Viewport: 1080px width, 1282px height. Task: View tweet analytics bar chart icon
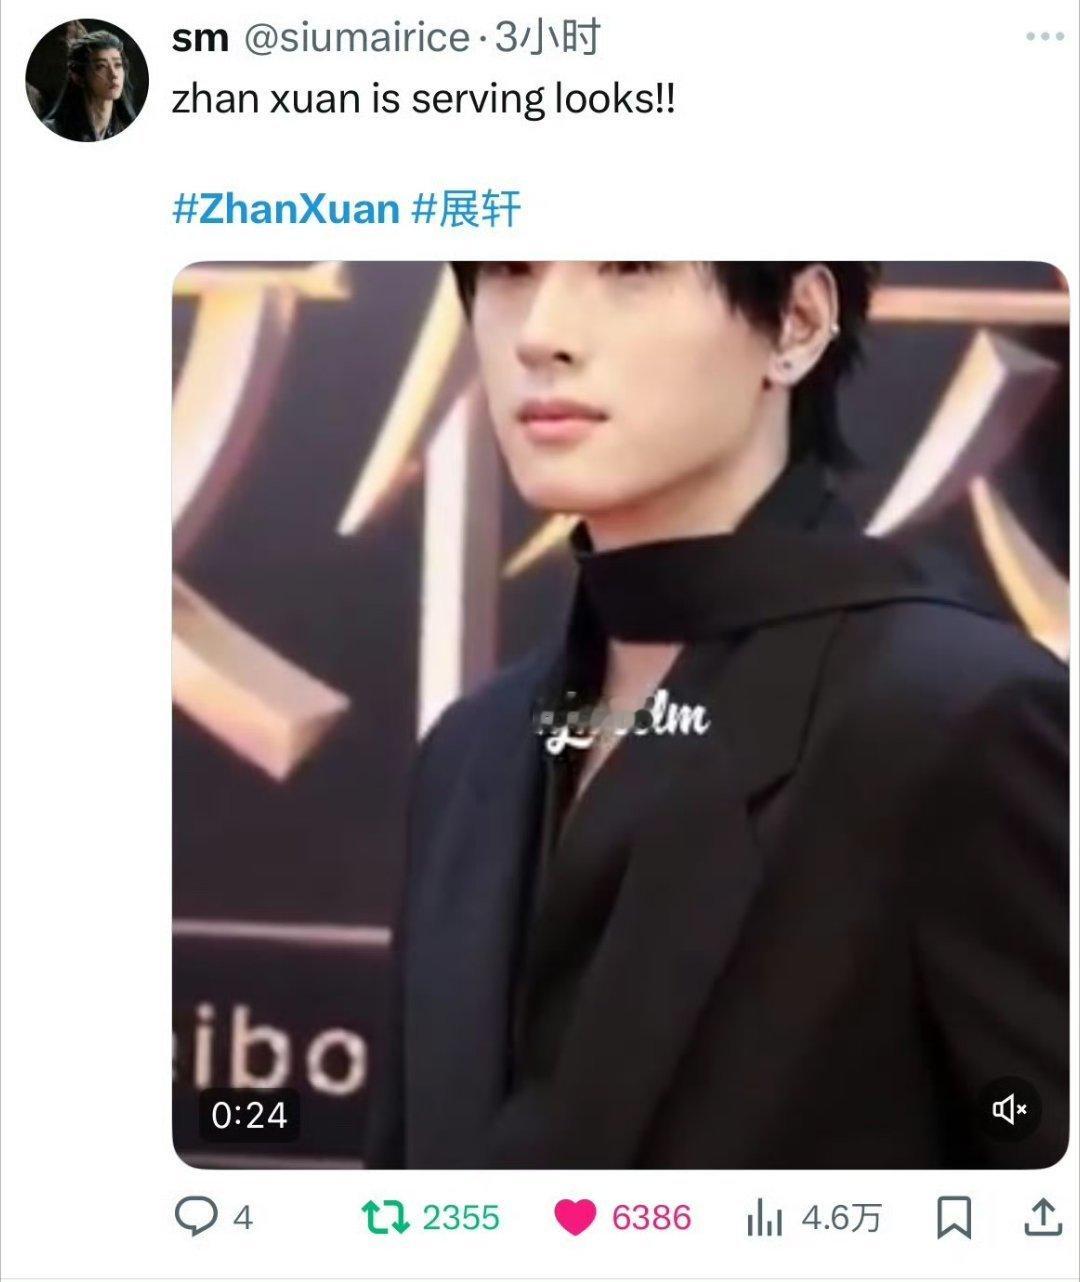click(765, 1218)
